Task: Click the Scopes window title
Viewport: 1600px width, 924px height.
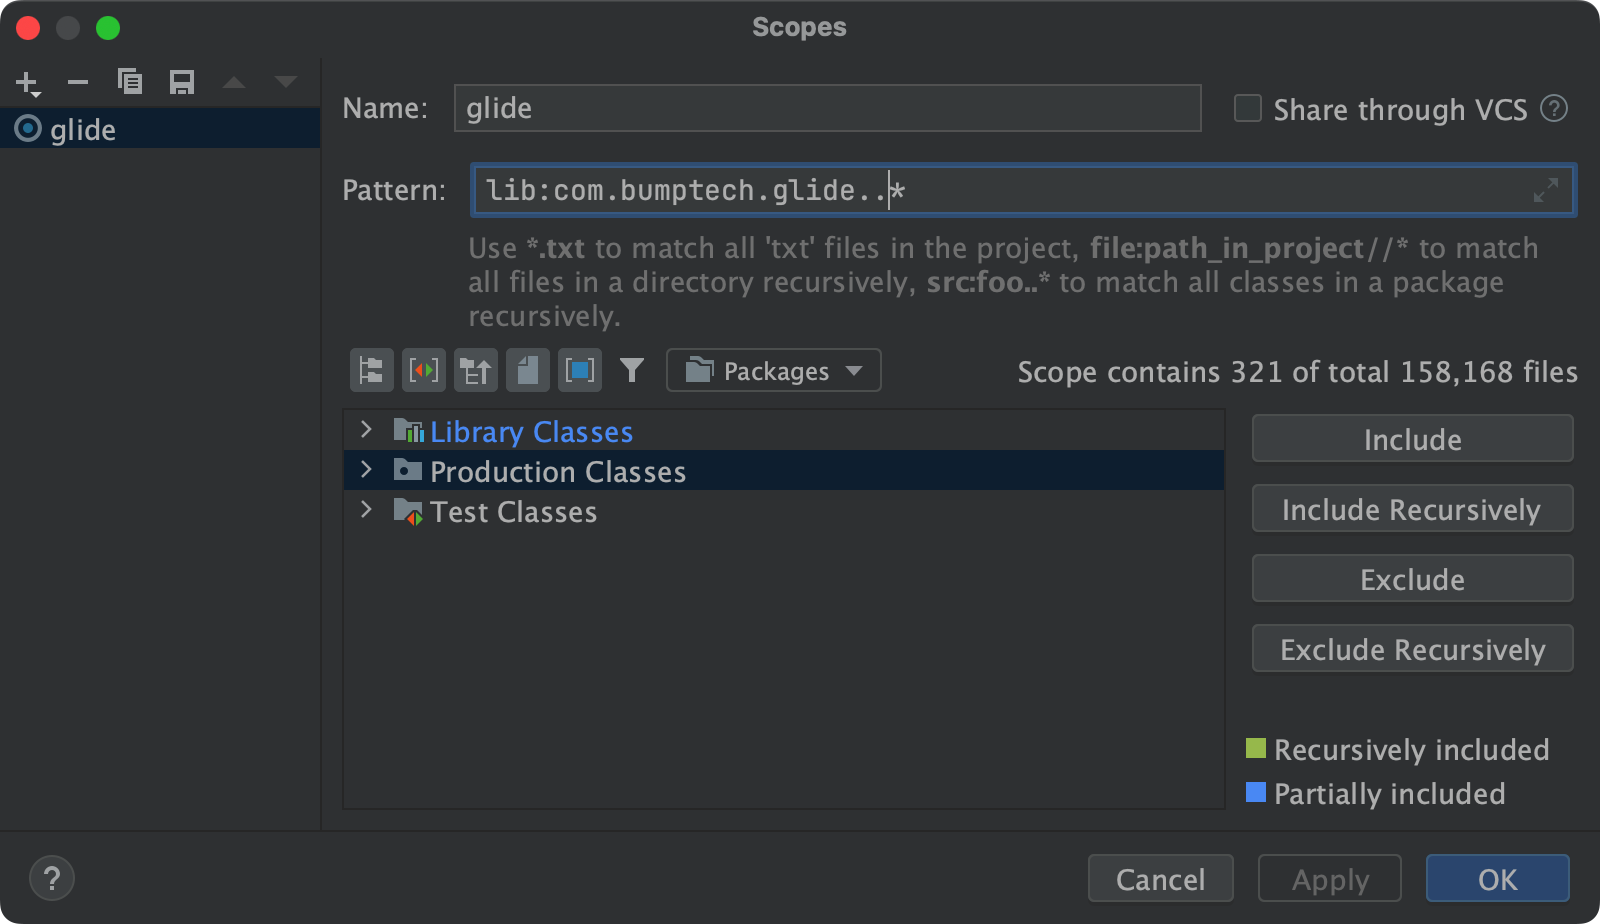Action: tap(799, 27)
